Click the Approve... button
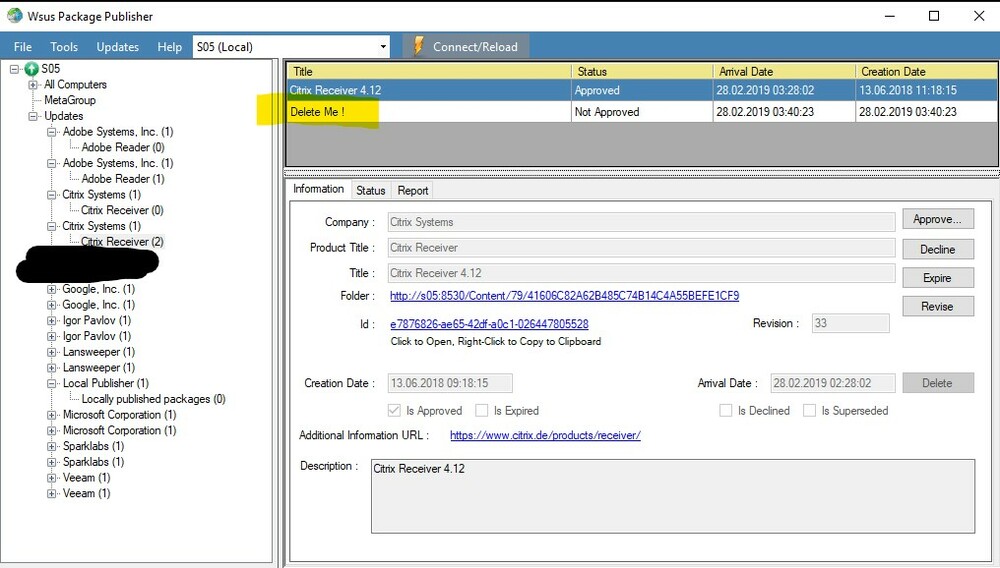1000x568 pixels. point(937,220)
